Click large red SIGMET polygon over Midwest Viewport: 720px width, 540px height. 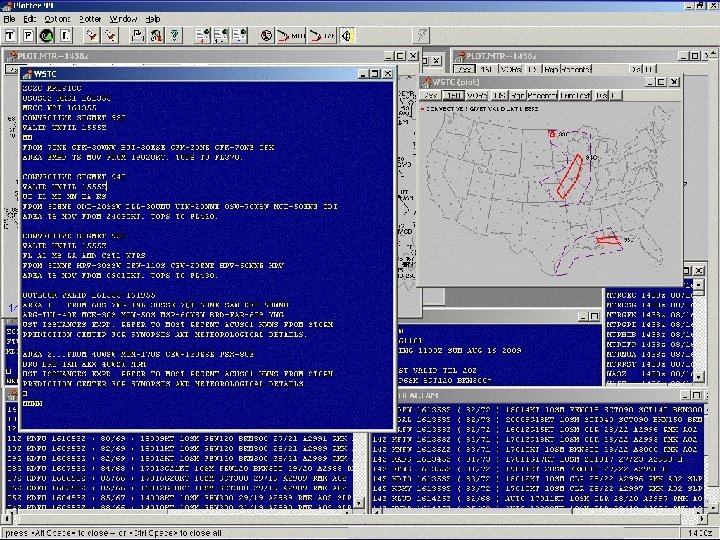click(x=570, y=177)
